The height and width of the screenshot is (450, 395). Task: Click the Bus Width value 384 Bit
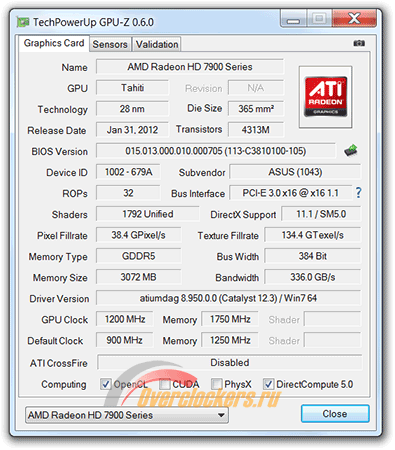(x=313, y=256)
